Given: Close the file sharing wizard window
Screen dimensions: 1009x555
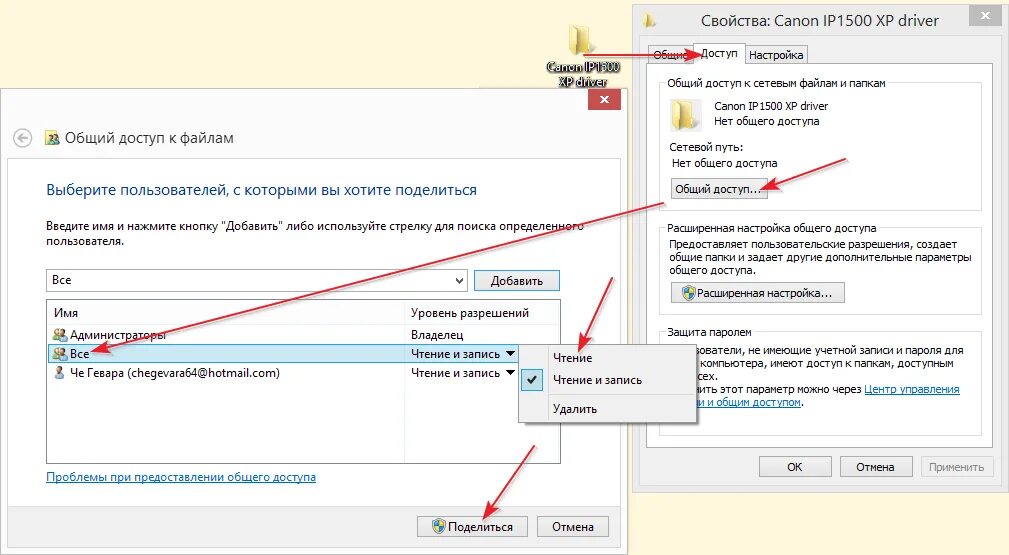Looking at the screenshot, I should (604, 99).
